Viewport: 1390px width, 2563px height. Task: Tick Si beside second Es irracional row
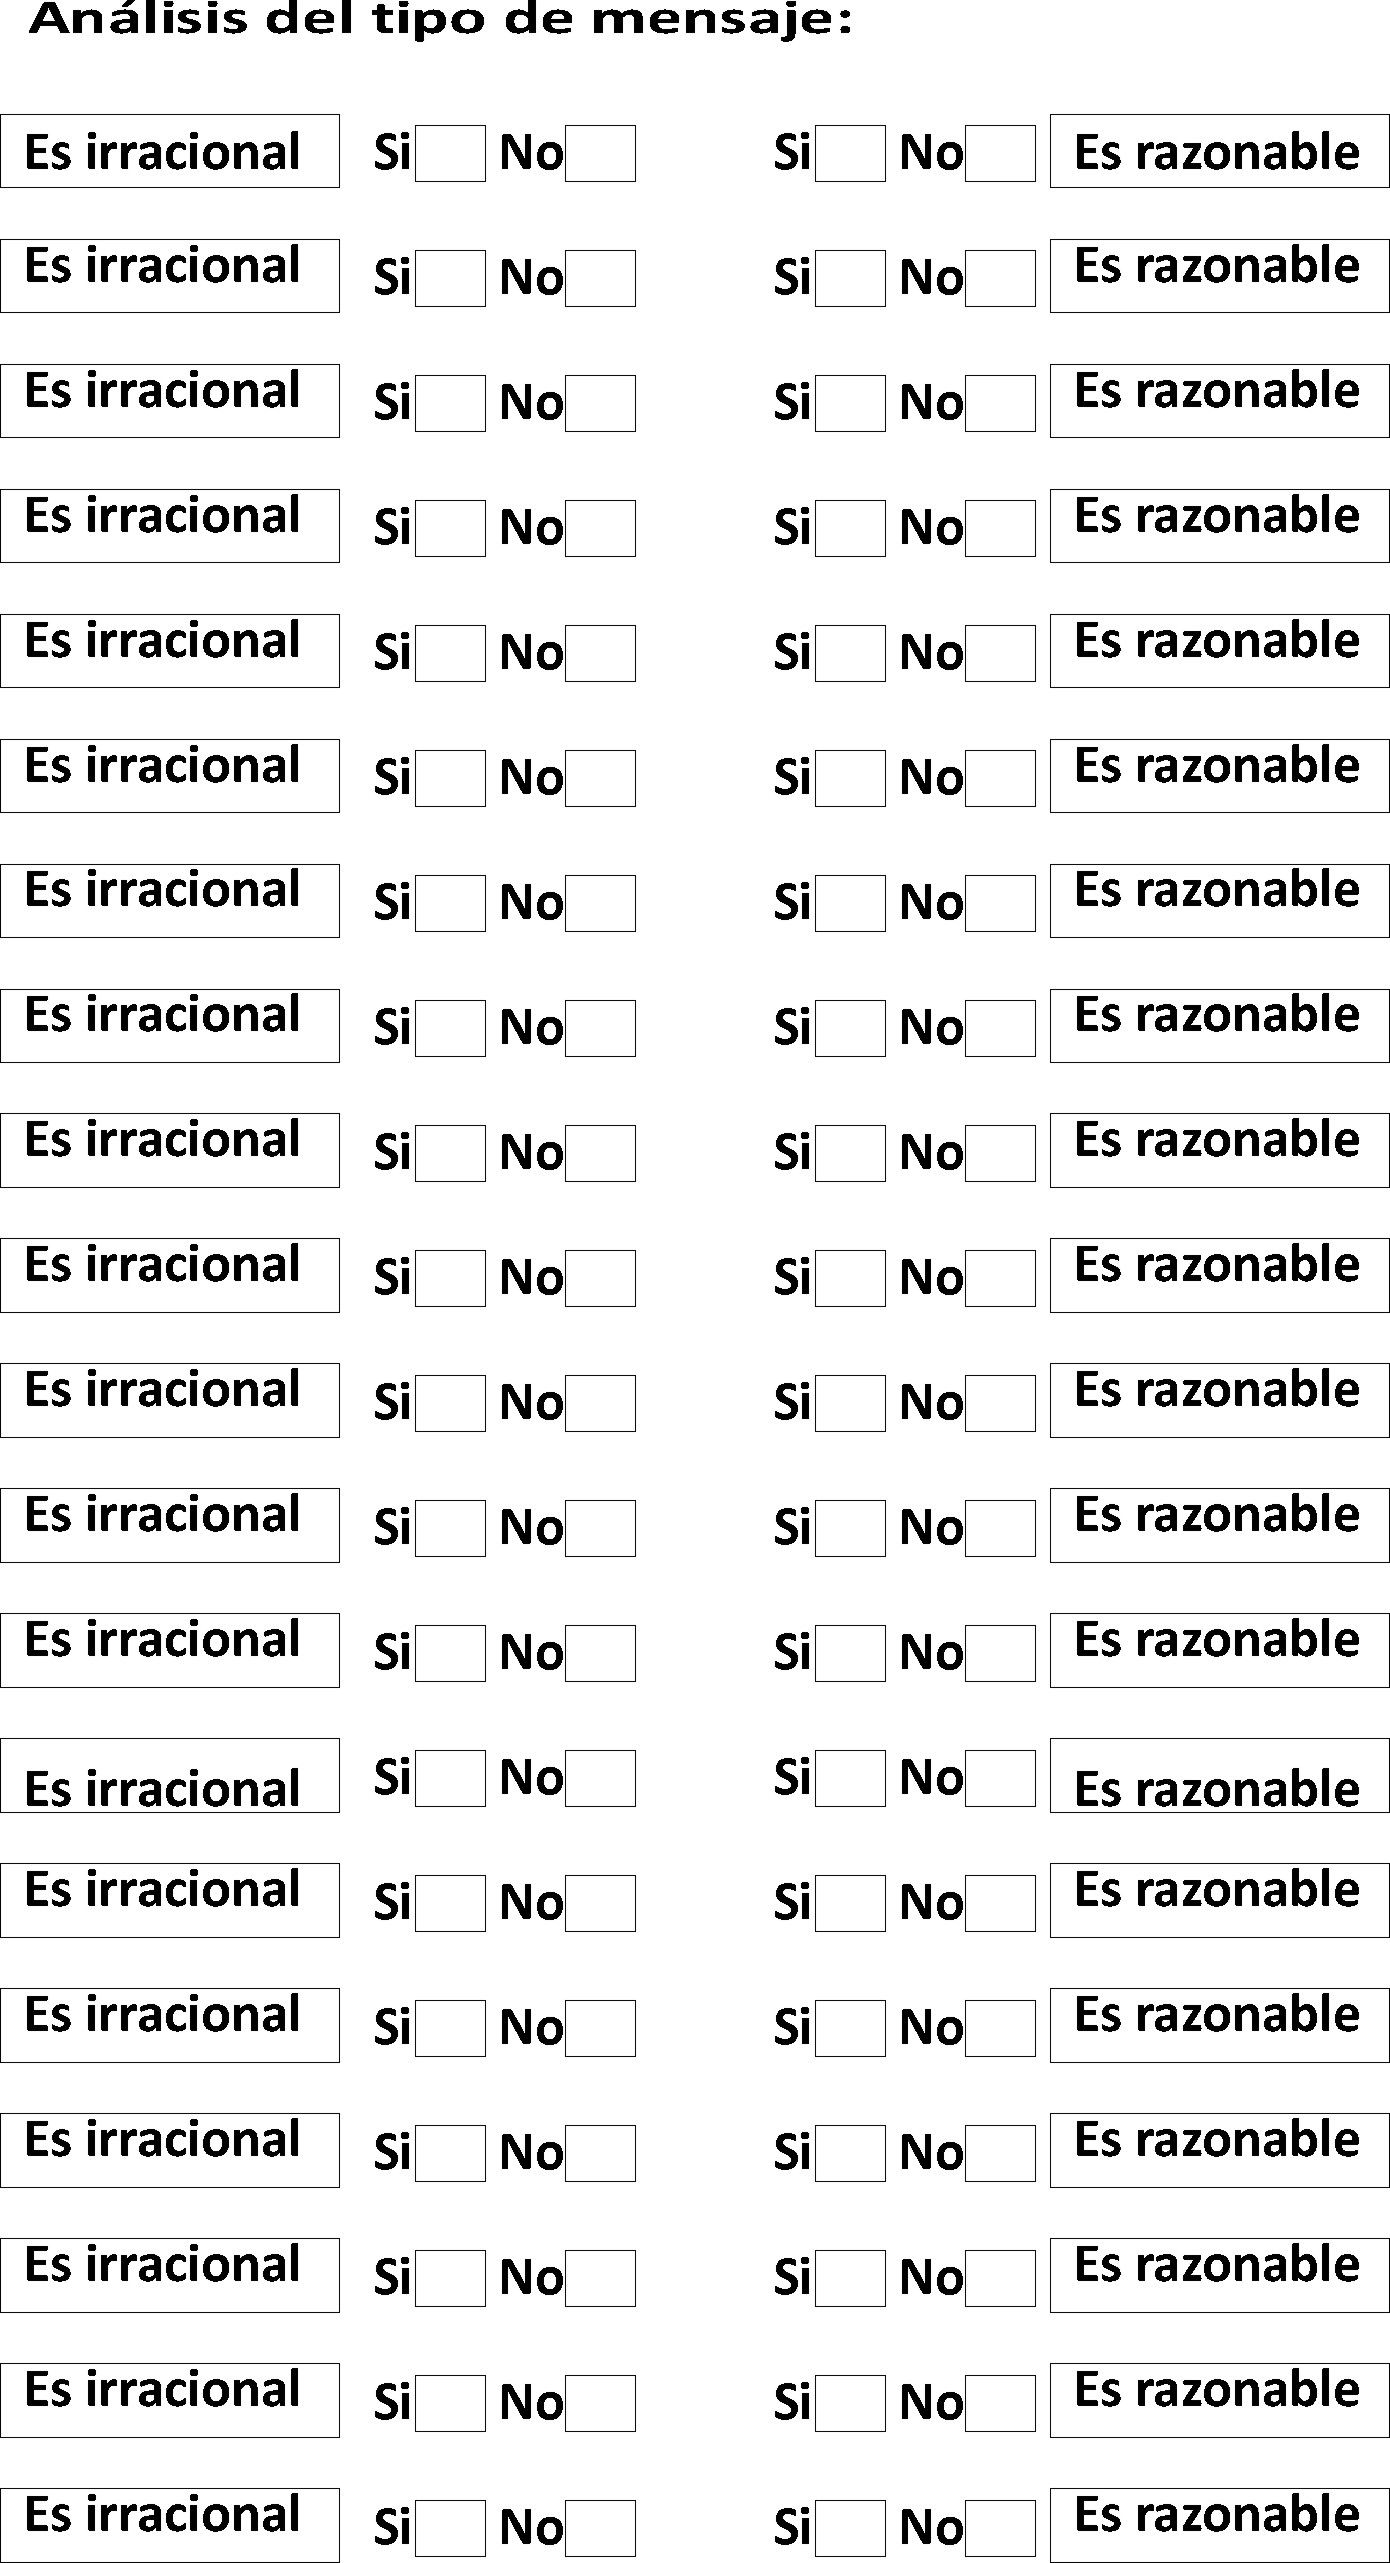coord(450,278)
